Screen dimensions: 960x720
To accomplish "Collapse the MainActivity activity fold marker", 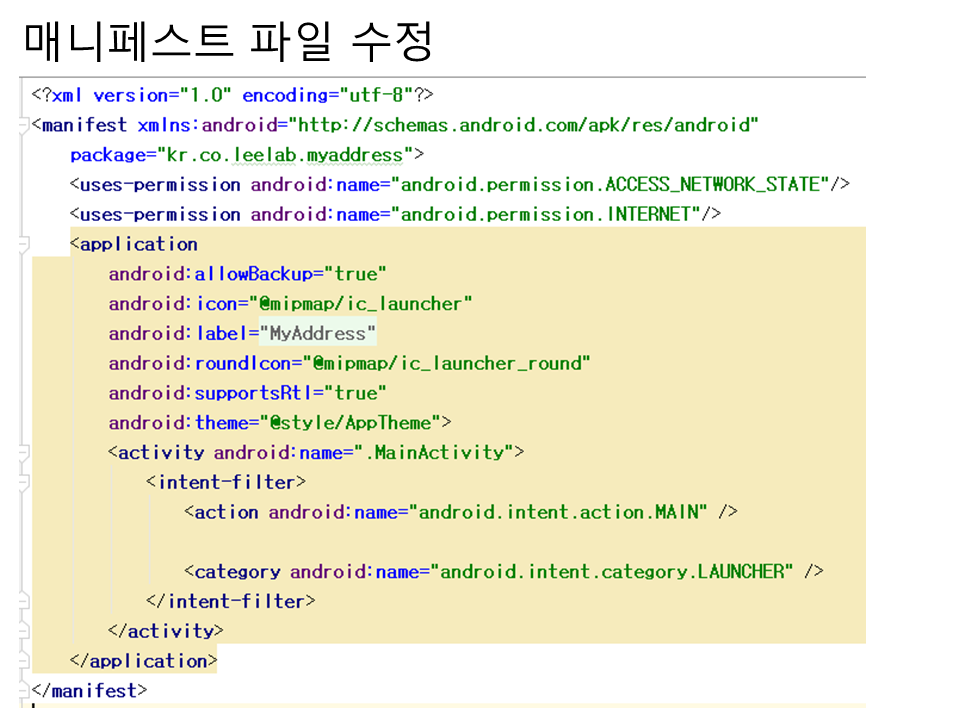I will [x=23, y=453].
